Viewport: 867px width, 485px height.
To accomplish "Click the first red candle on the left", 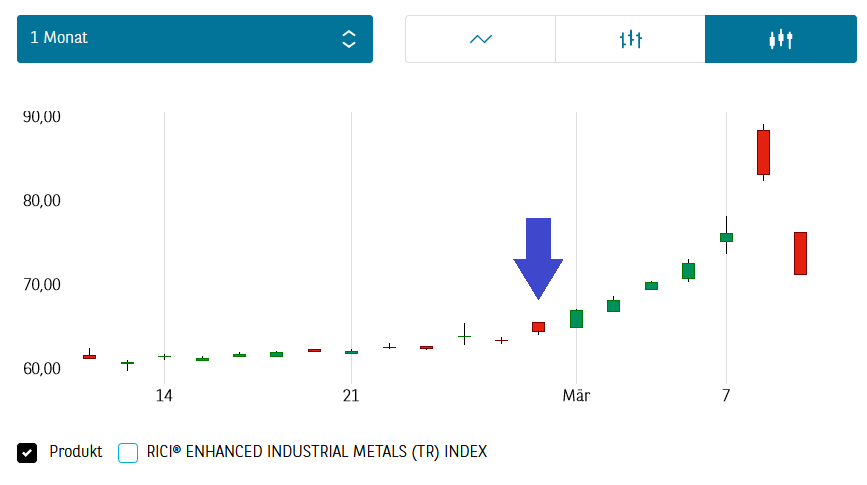I will 89,356.
